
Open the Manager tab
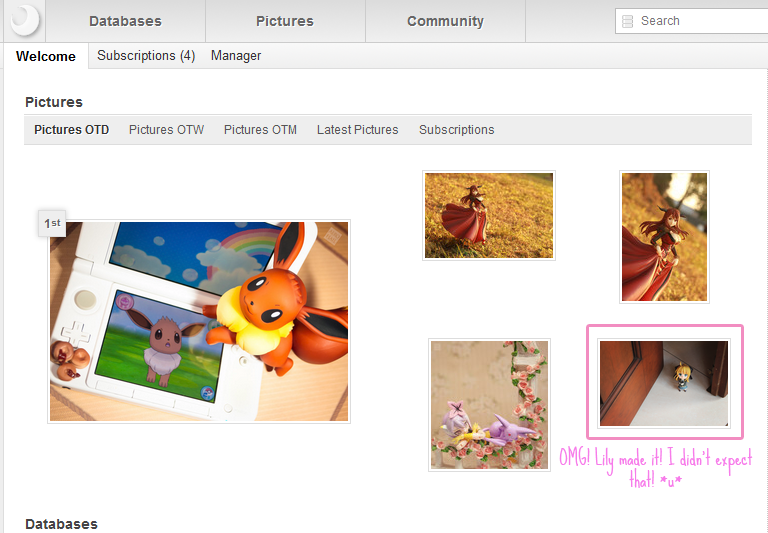coord(236,55)
